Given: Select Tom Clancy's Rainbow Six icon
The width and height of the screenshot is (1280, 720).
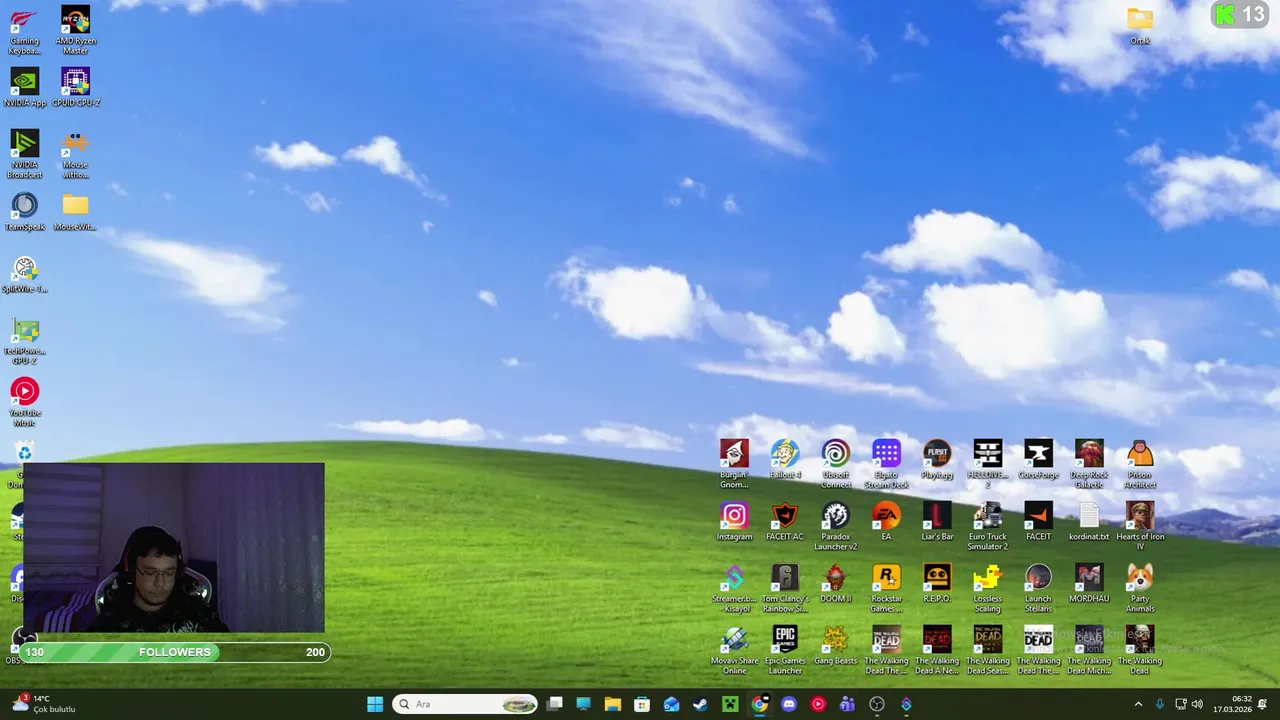Looking at the screenshot, I should pyautogui.click(x=785, y=589).
